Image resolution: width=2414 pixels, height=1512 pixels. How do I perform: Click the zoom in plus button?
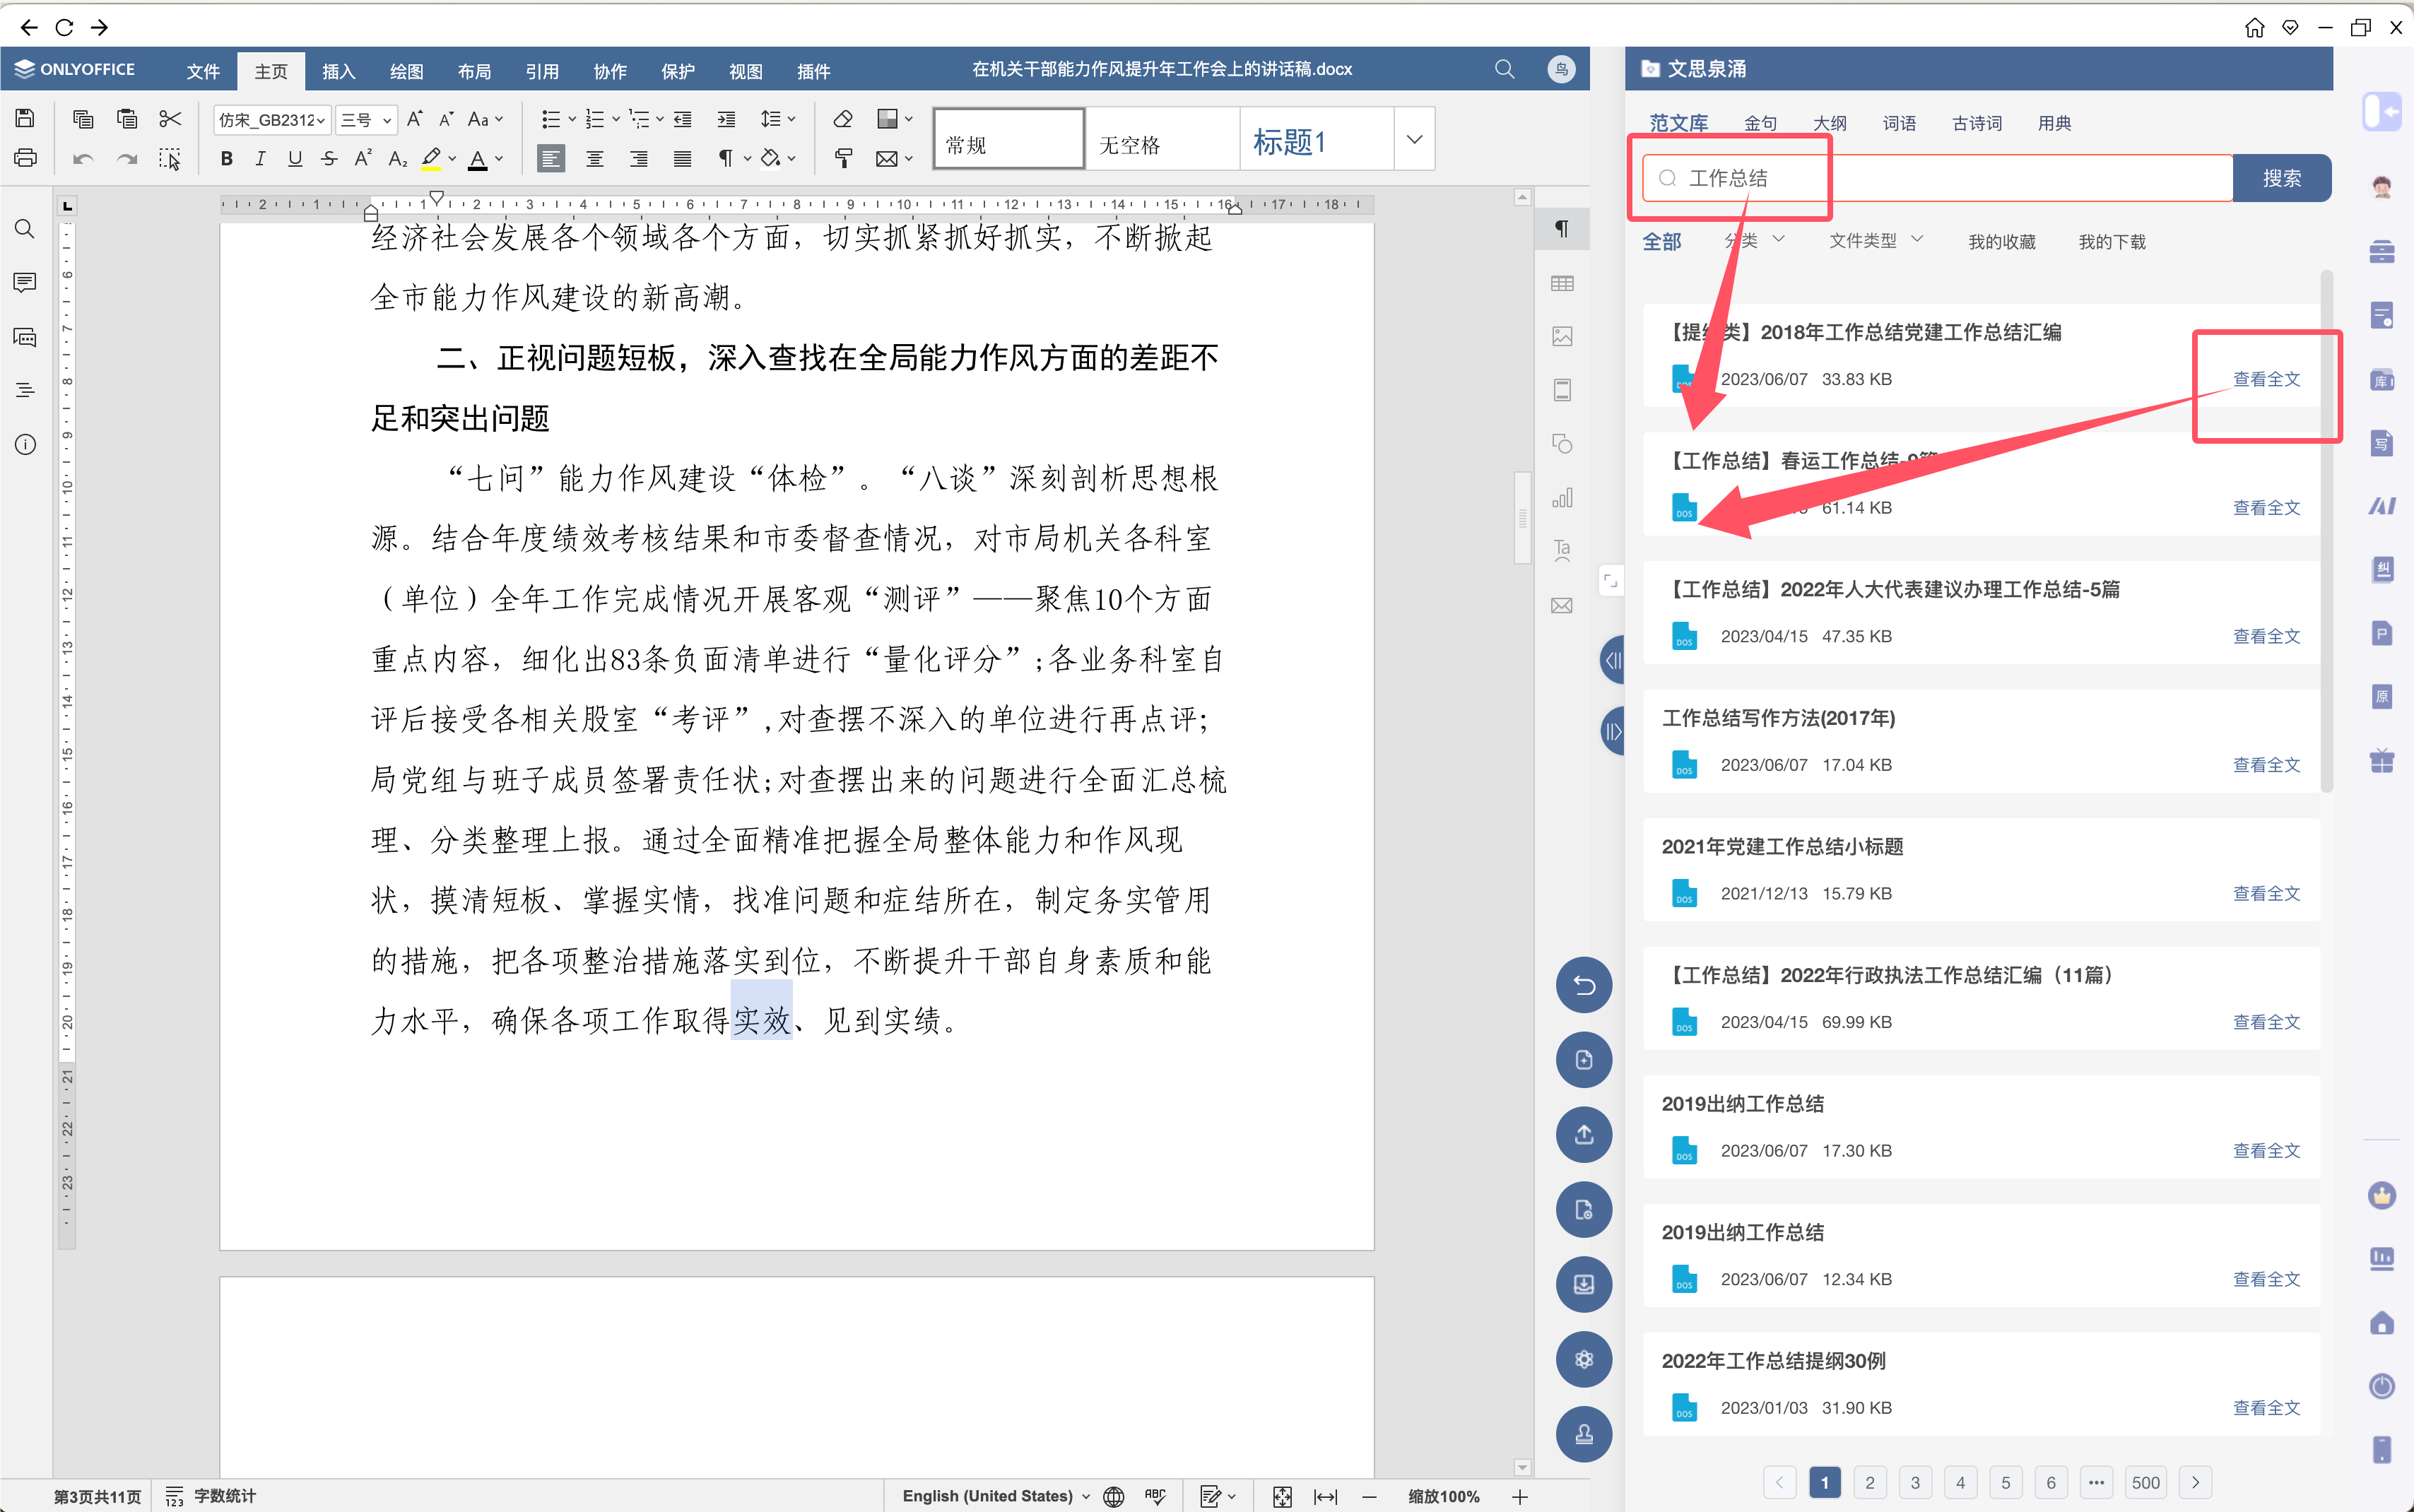coord(1520,1496)
